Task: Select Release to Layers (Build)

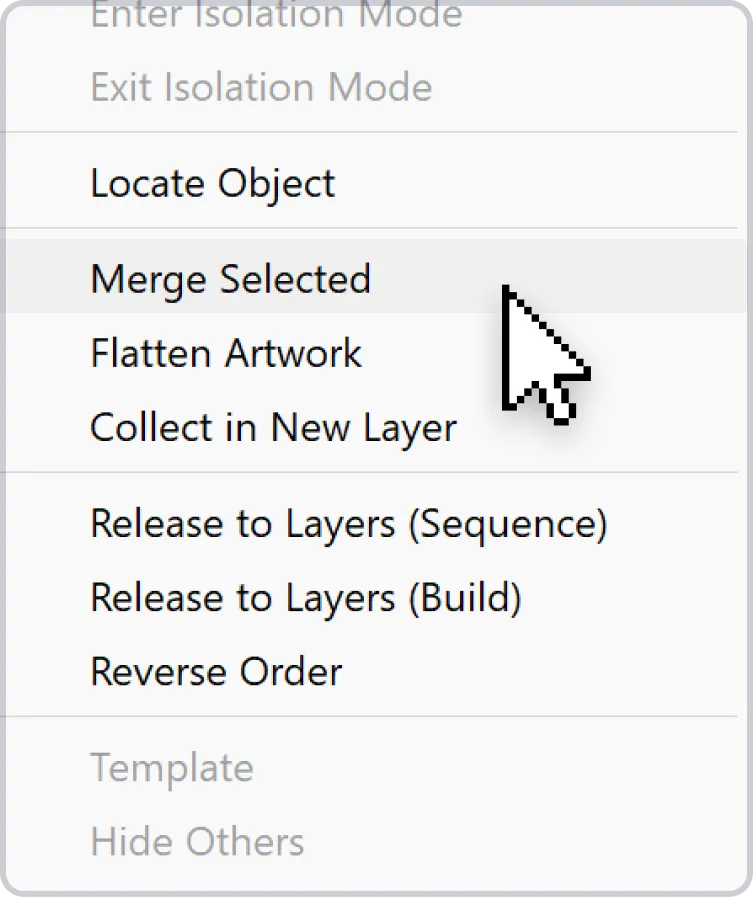Action: click(x=375, y=597)
